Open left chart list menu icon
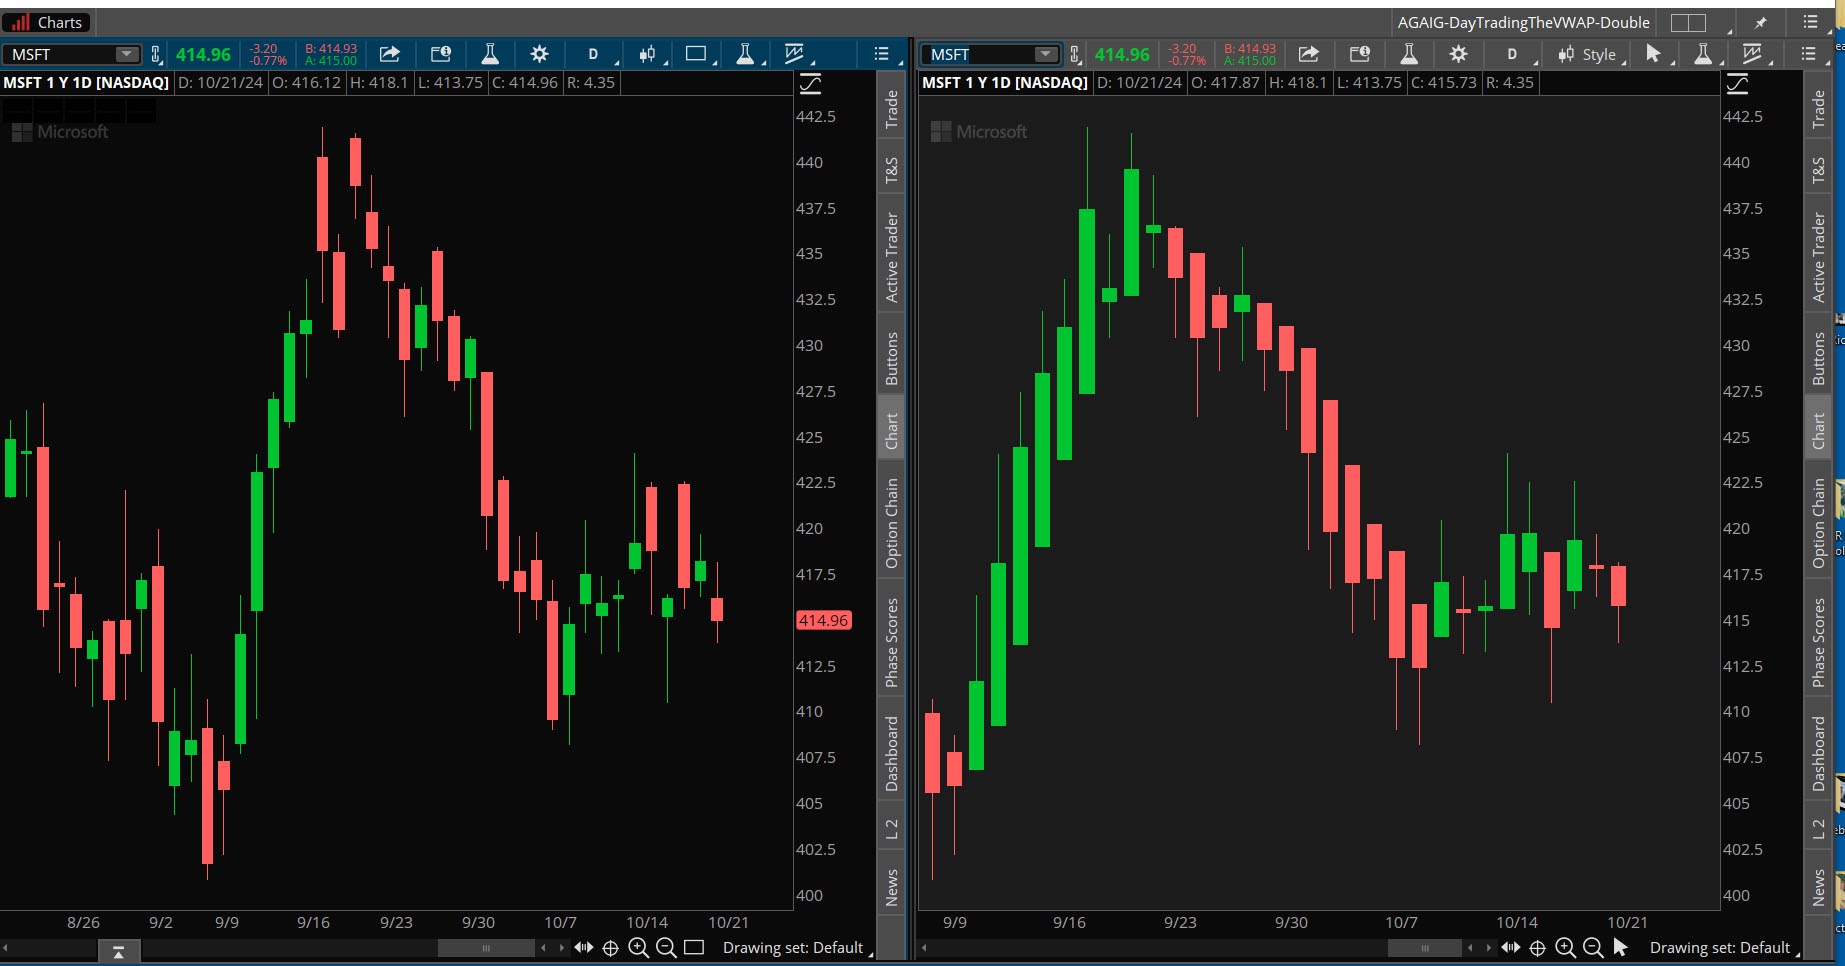 (x=883, y=54)
